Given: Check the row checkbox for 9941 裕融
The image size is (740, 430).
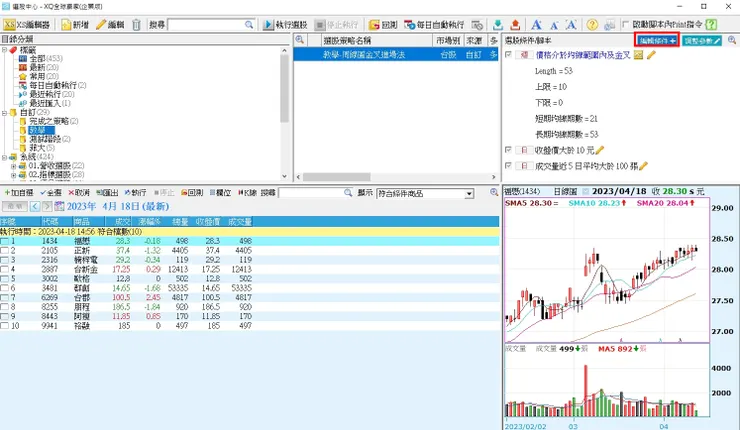Looking at the screenshot, I should [4, 326].
